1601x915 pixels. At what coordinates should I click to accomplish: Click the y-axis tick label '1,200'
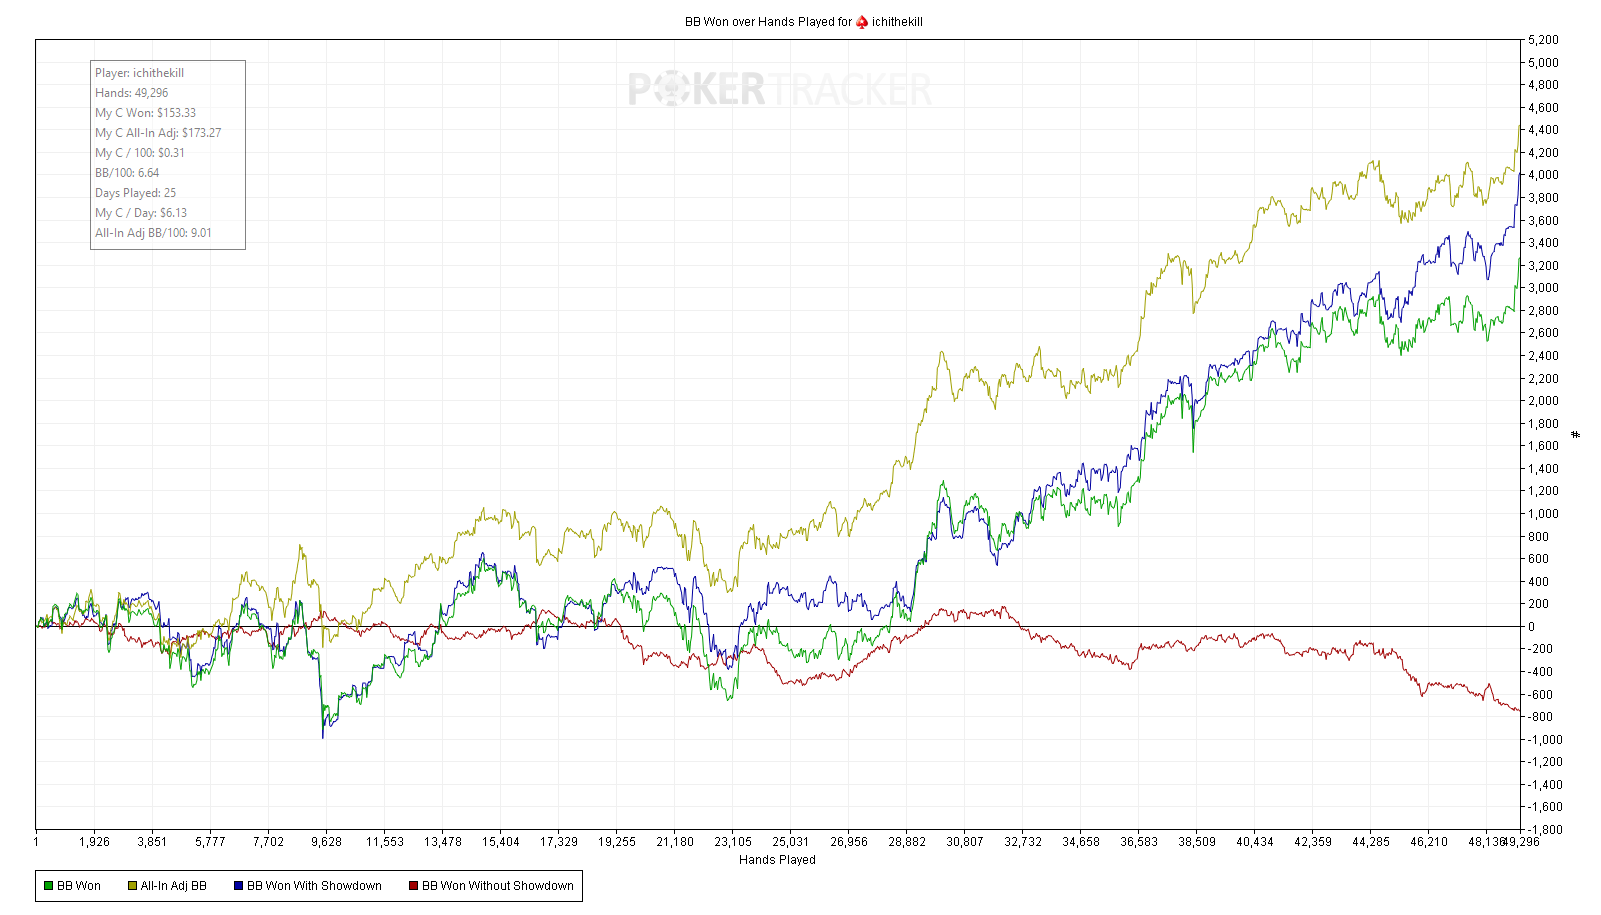[x=1543, y=491]
